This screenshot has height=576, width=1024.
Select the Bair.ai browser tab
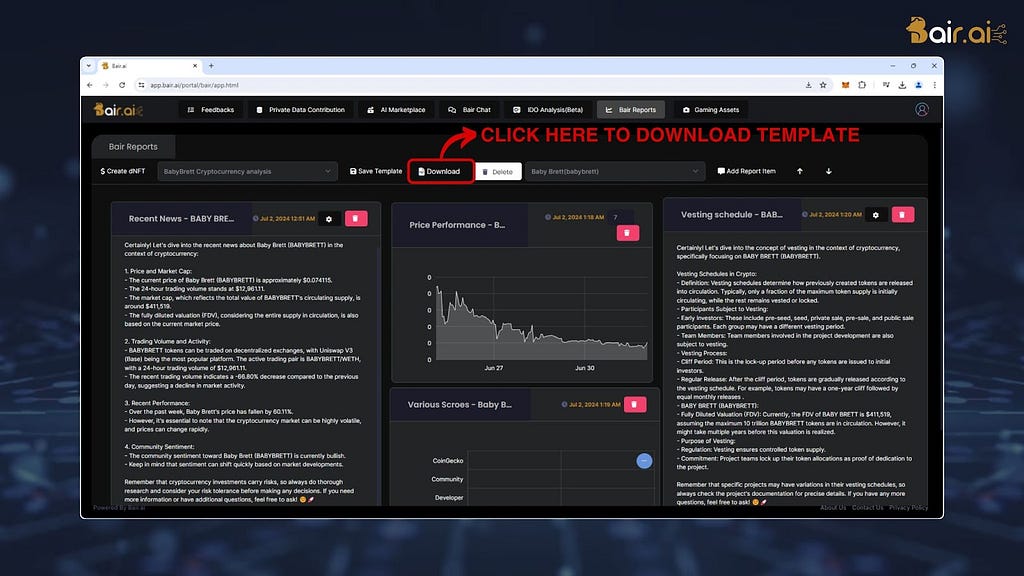pos(149,66)
